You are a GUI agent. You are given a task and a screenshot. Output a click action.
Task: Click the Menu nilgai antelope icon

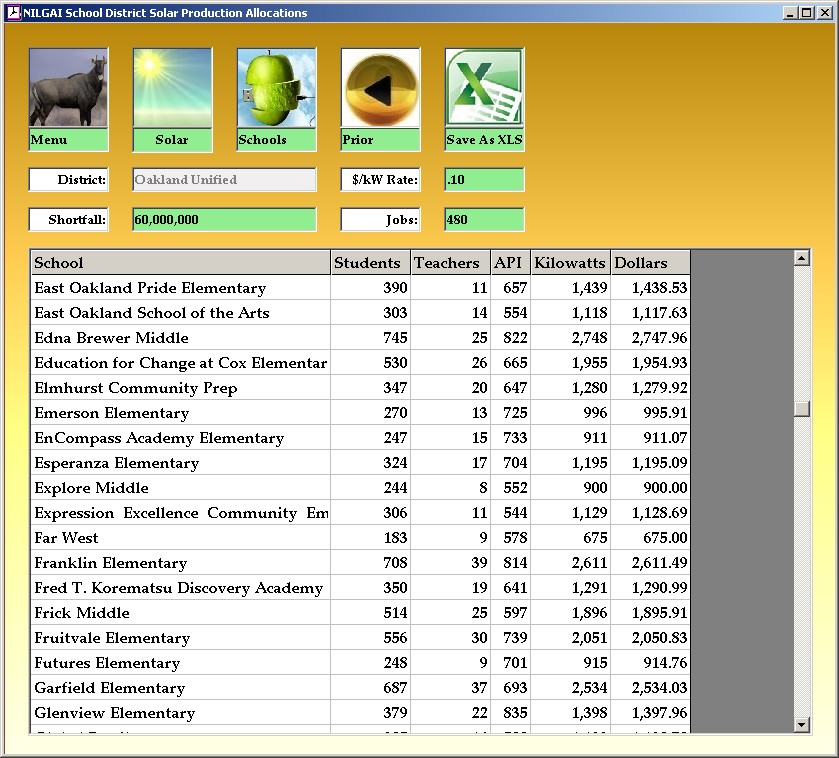click(68, 88)
